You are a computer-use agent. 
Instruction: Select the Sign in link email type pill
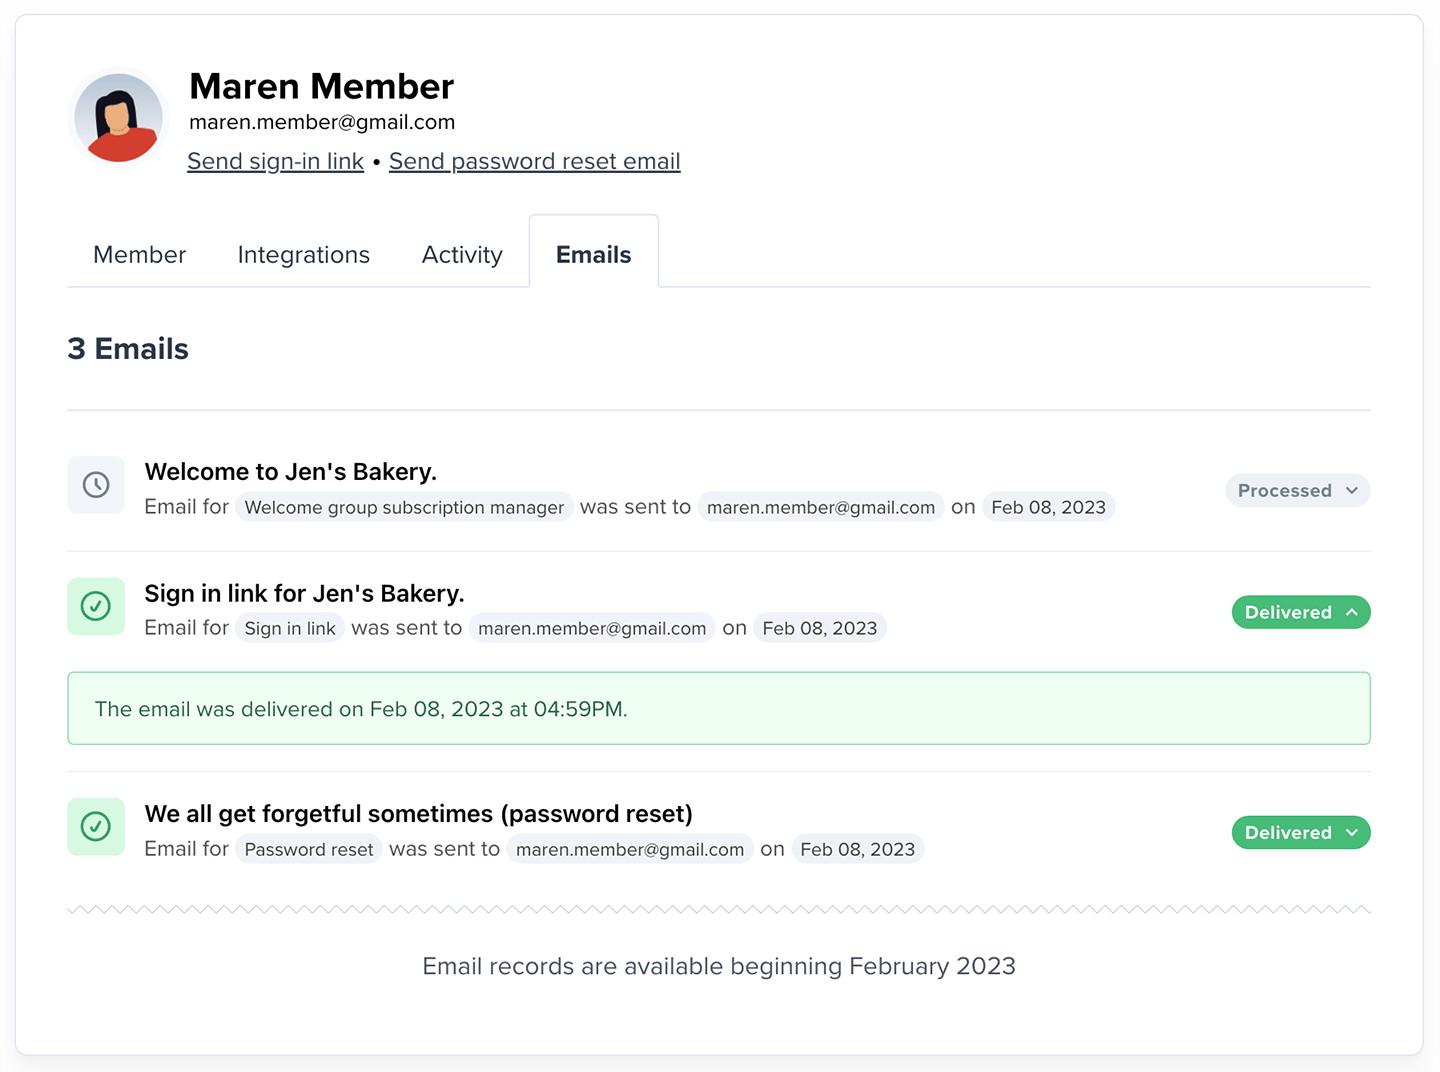pyautogui.click(x=289, y=628)
